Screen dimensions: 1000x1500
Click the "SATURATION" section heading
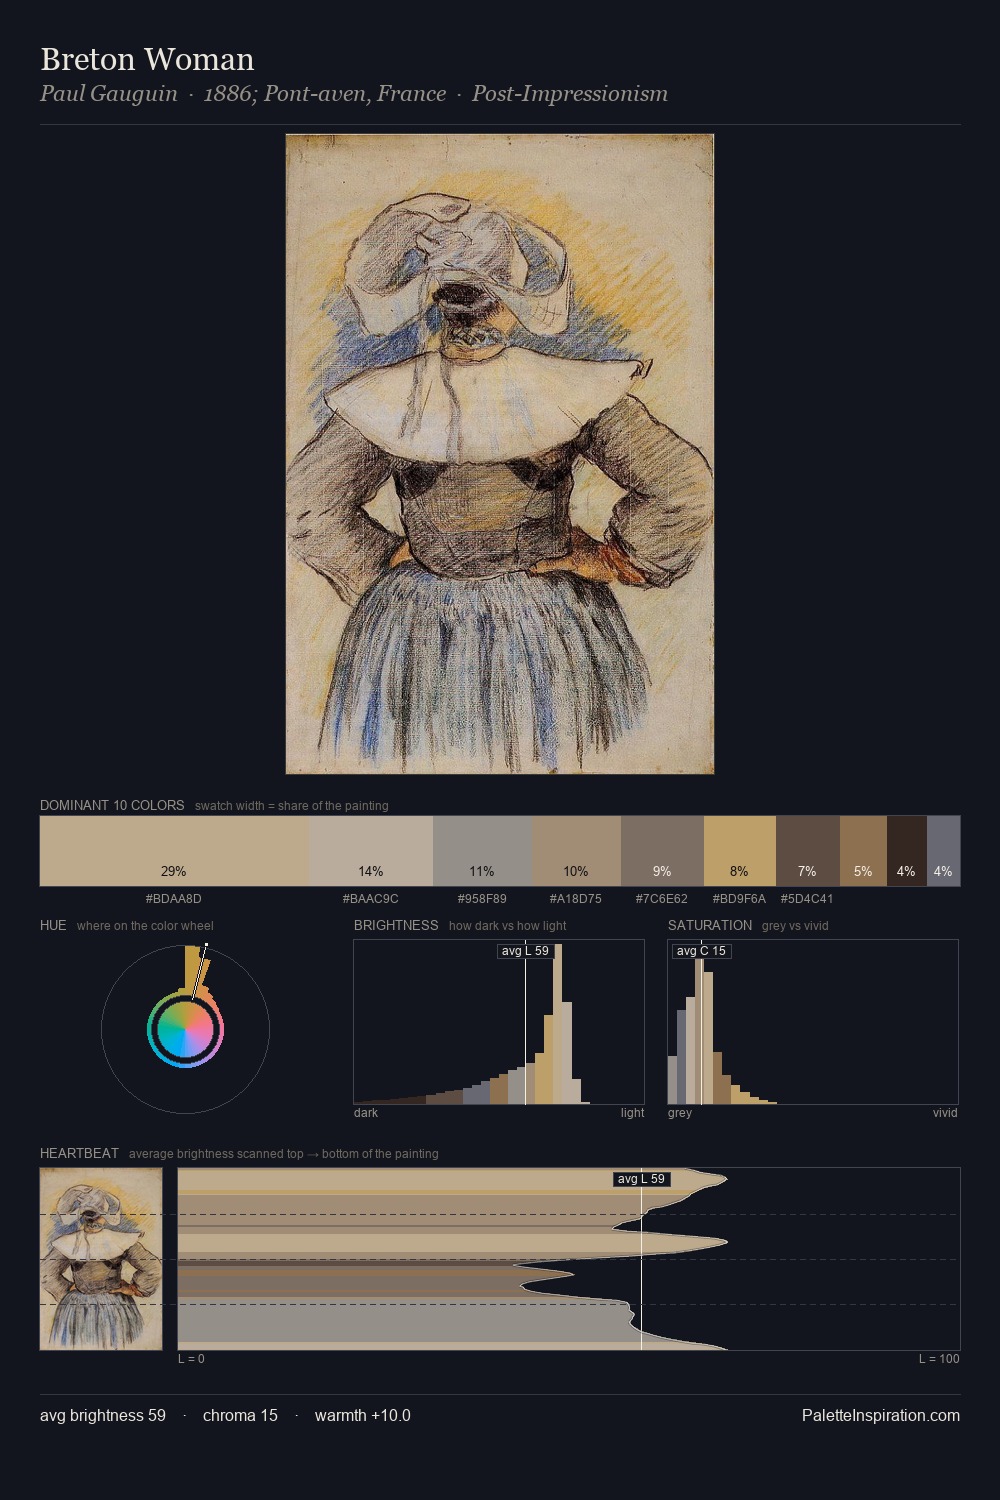[710, 925]
